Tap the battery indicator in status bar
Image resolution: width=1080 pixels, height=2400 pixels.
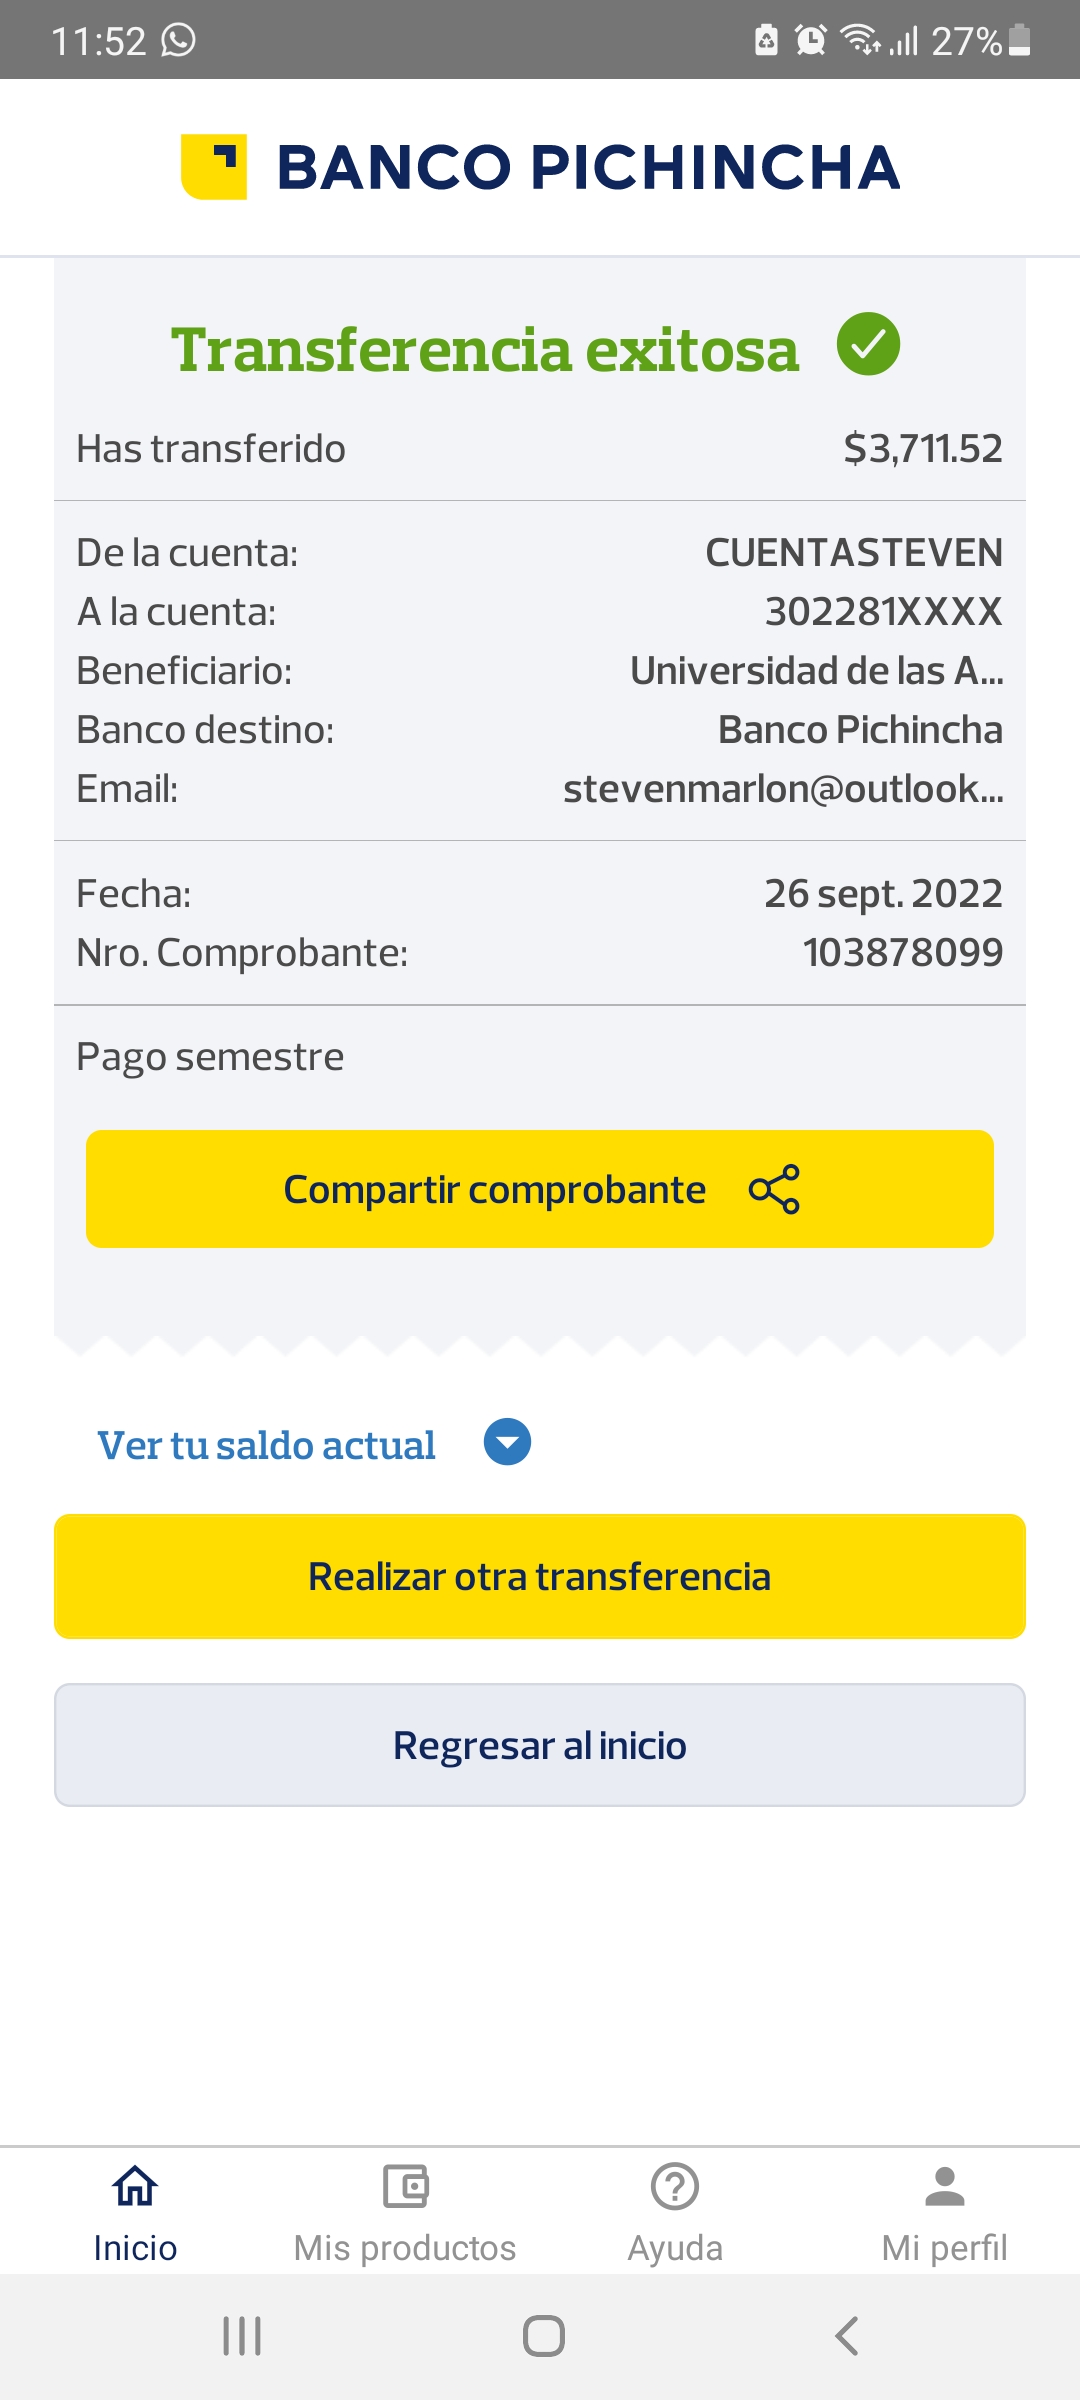coord(1019,40)
